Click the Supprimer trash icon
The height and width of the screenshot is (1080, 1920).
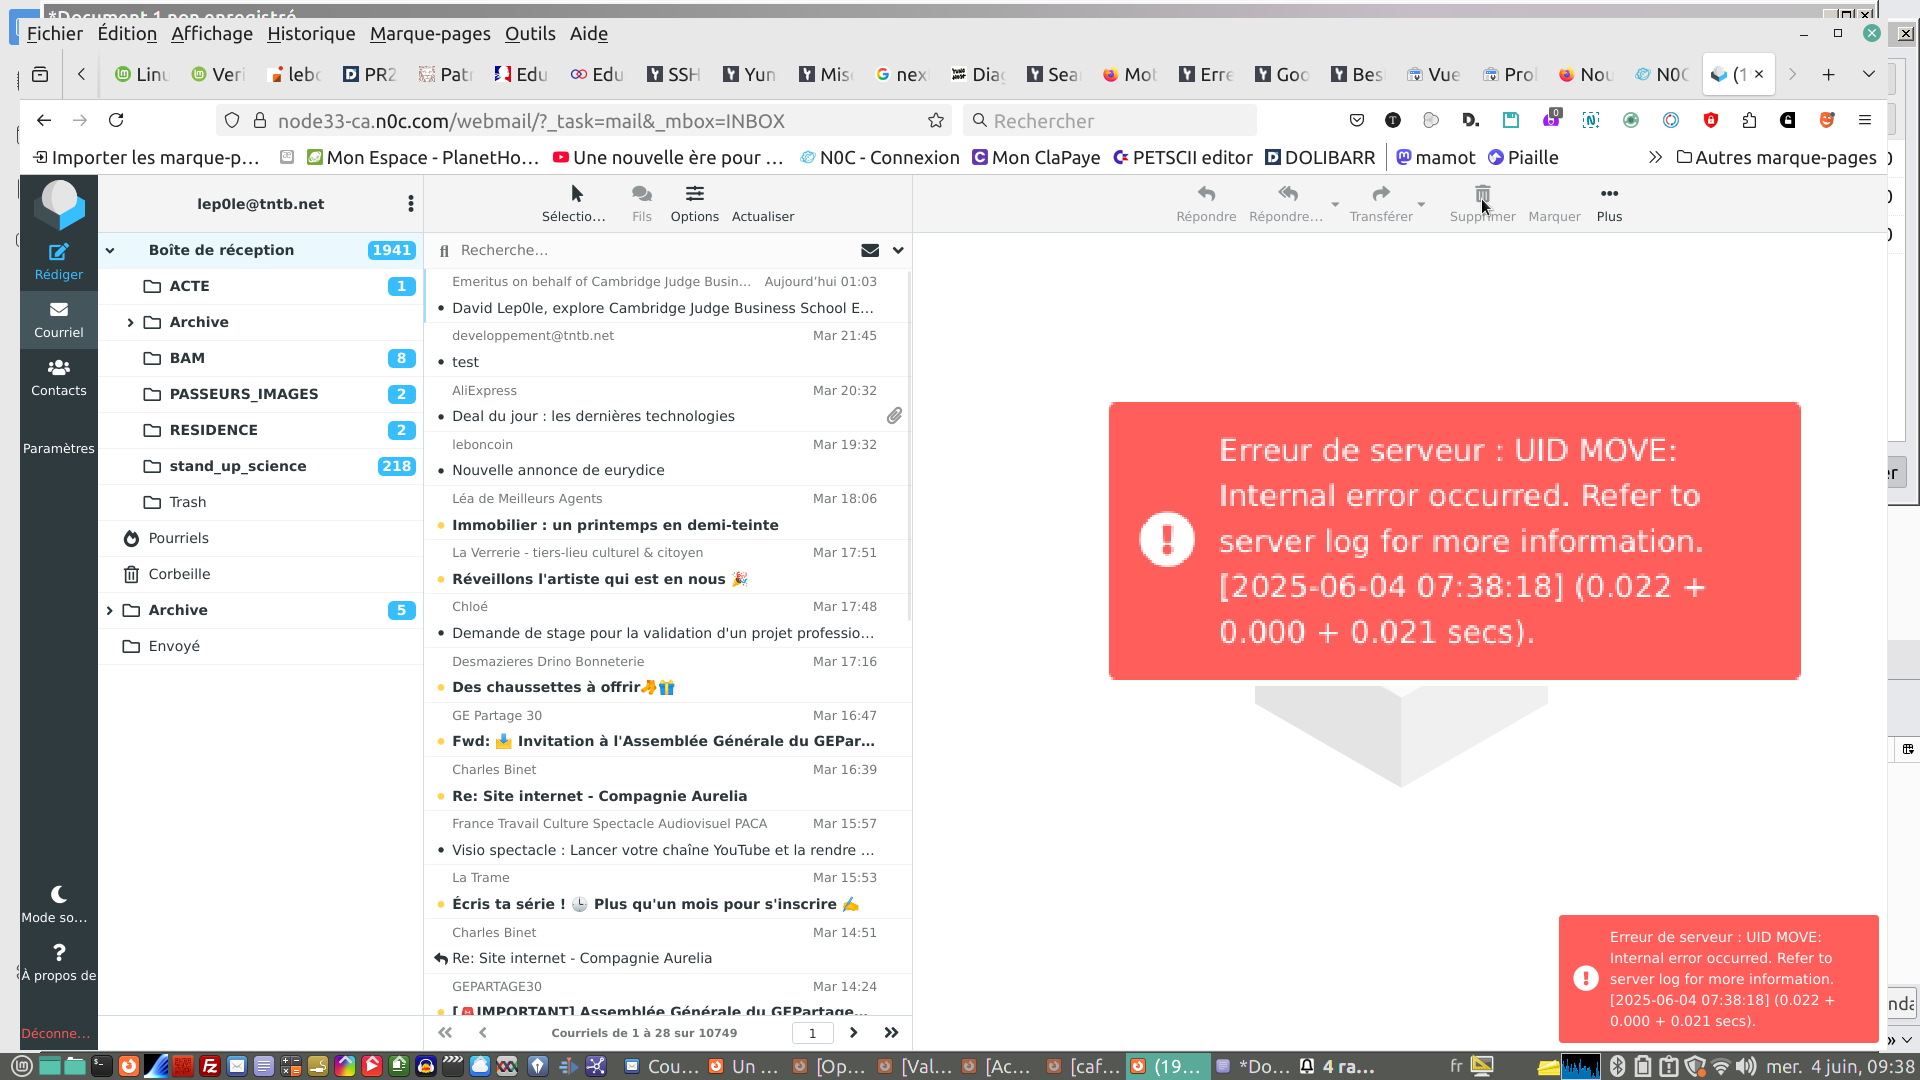point(1482,194)
